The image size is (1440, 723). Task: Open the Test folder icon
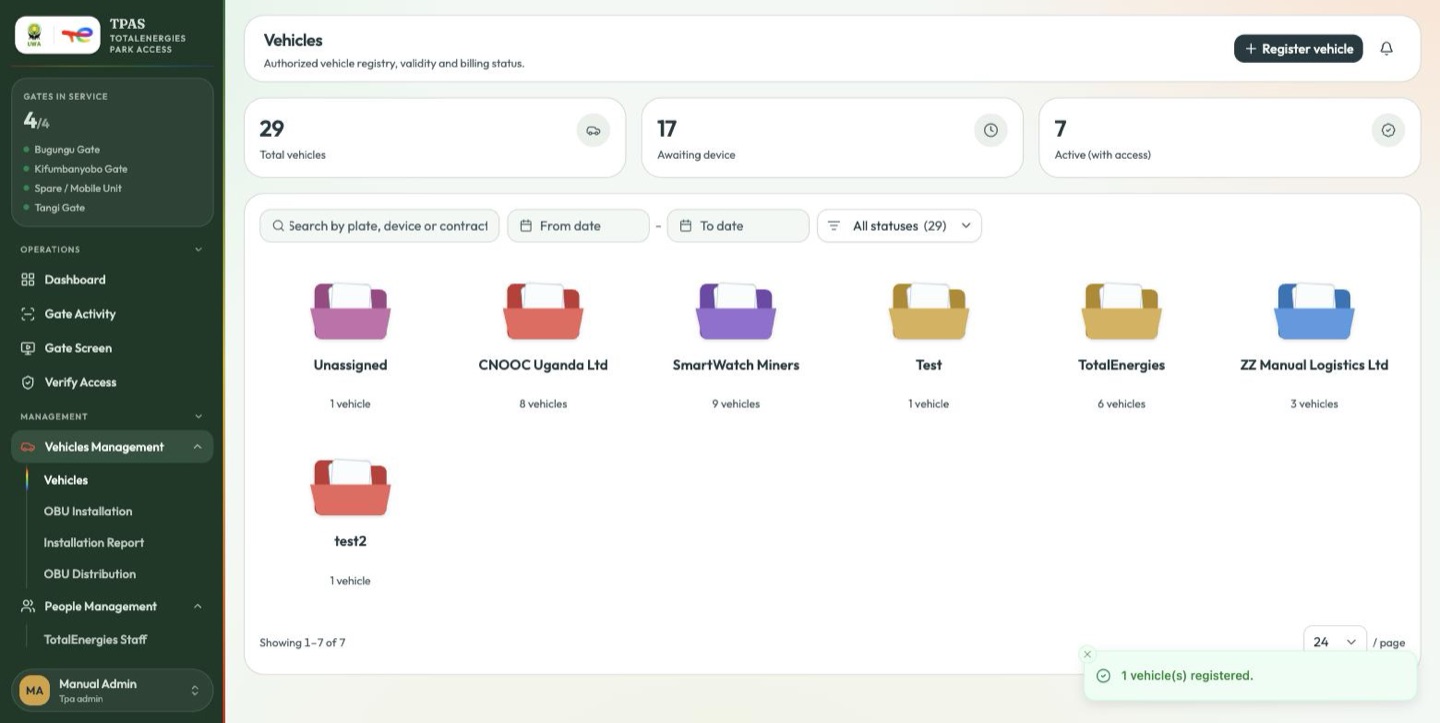[929, 311]
